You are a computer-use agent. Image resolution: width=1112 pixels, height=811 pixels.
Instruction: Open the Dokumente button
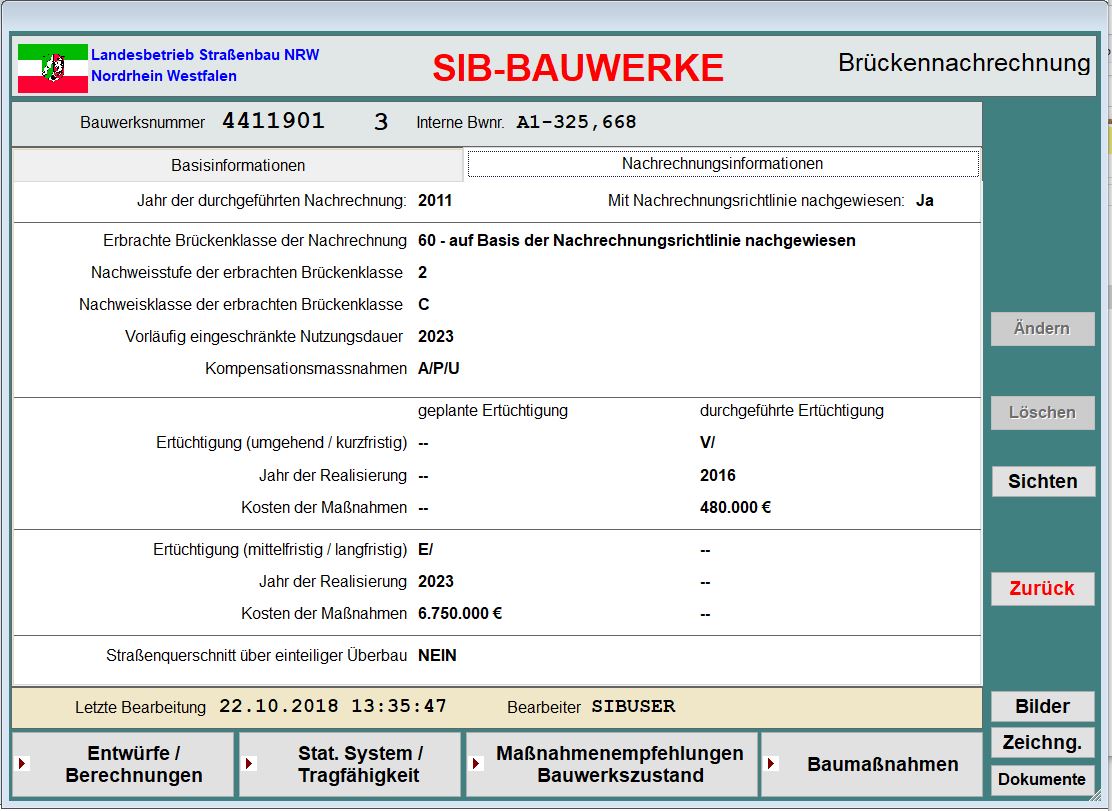[x=1042, y=779]
